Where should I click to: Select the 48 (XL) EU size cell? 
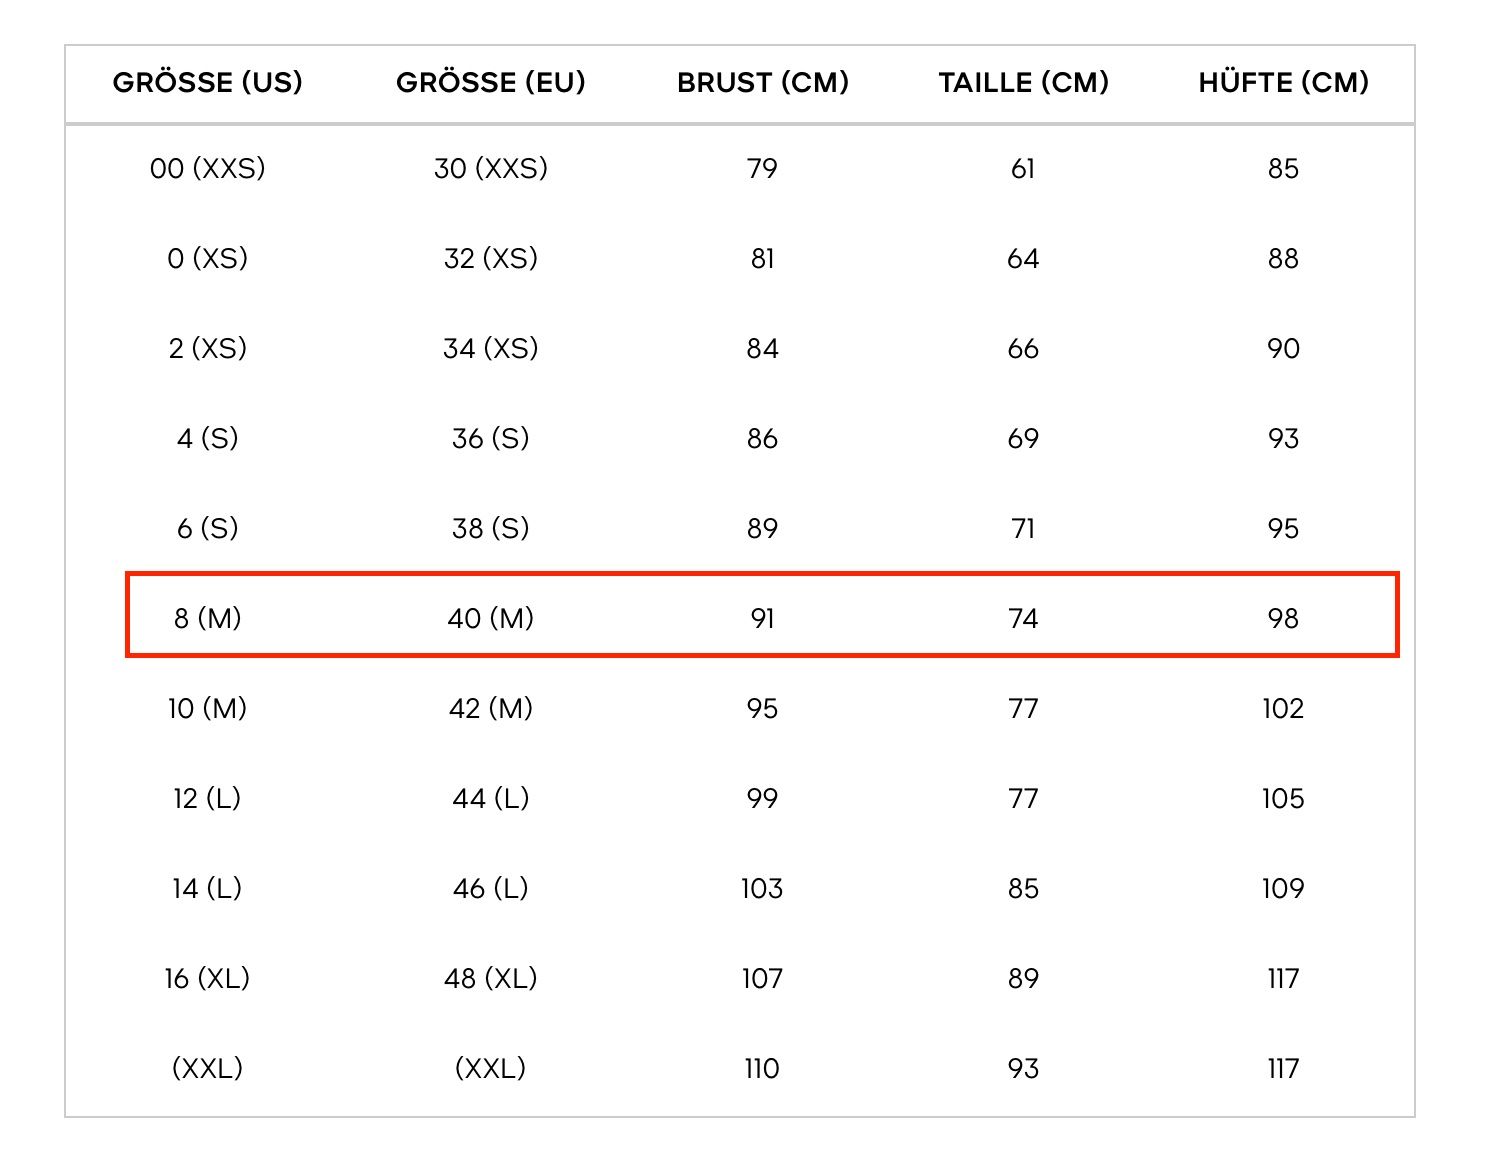coord(491,978)
